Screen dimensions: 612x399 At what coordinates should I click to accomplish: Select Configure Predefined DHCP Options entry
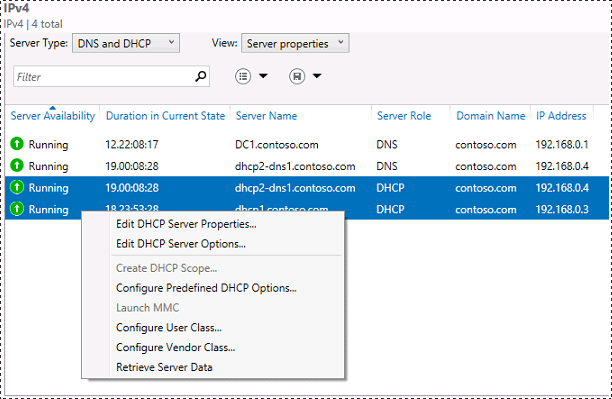click(x=206, y=288)
